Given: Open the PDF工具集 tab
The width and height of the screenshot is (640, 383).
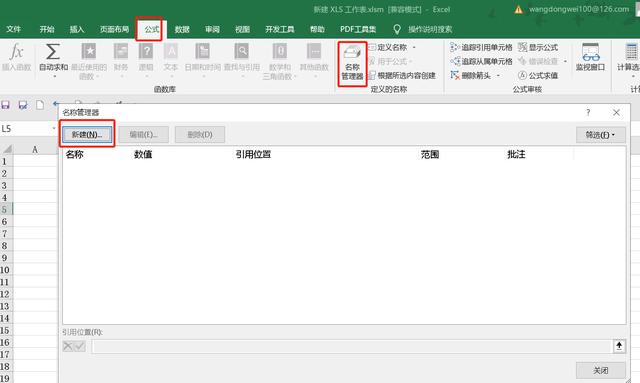Looking at the screenshot, I should (358, 29).
